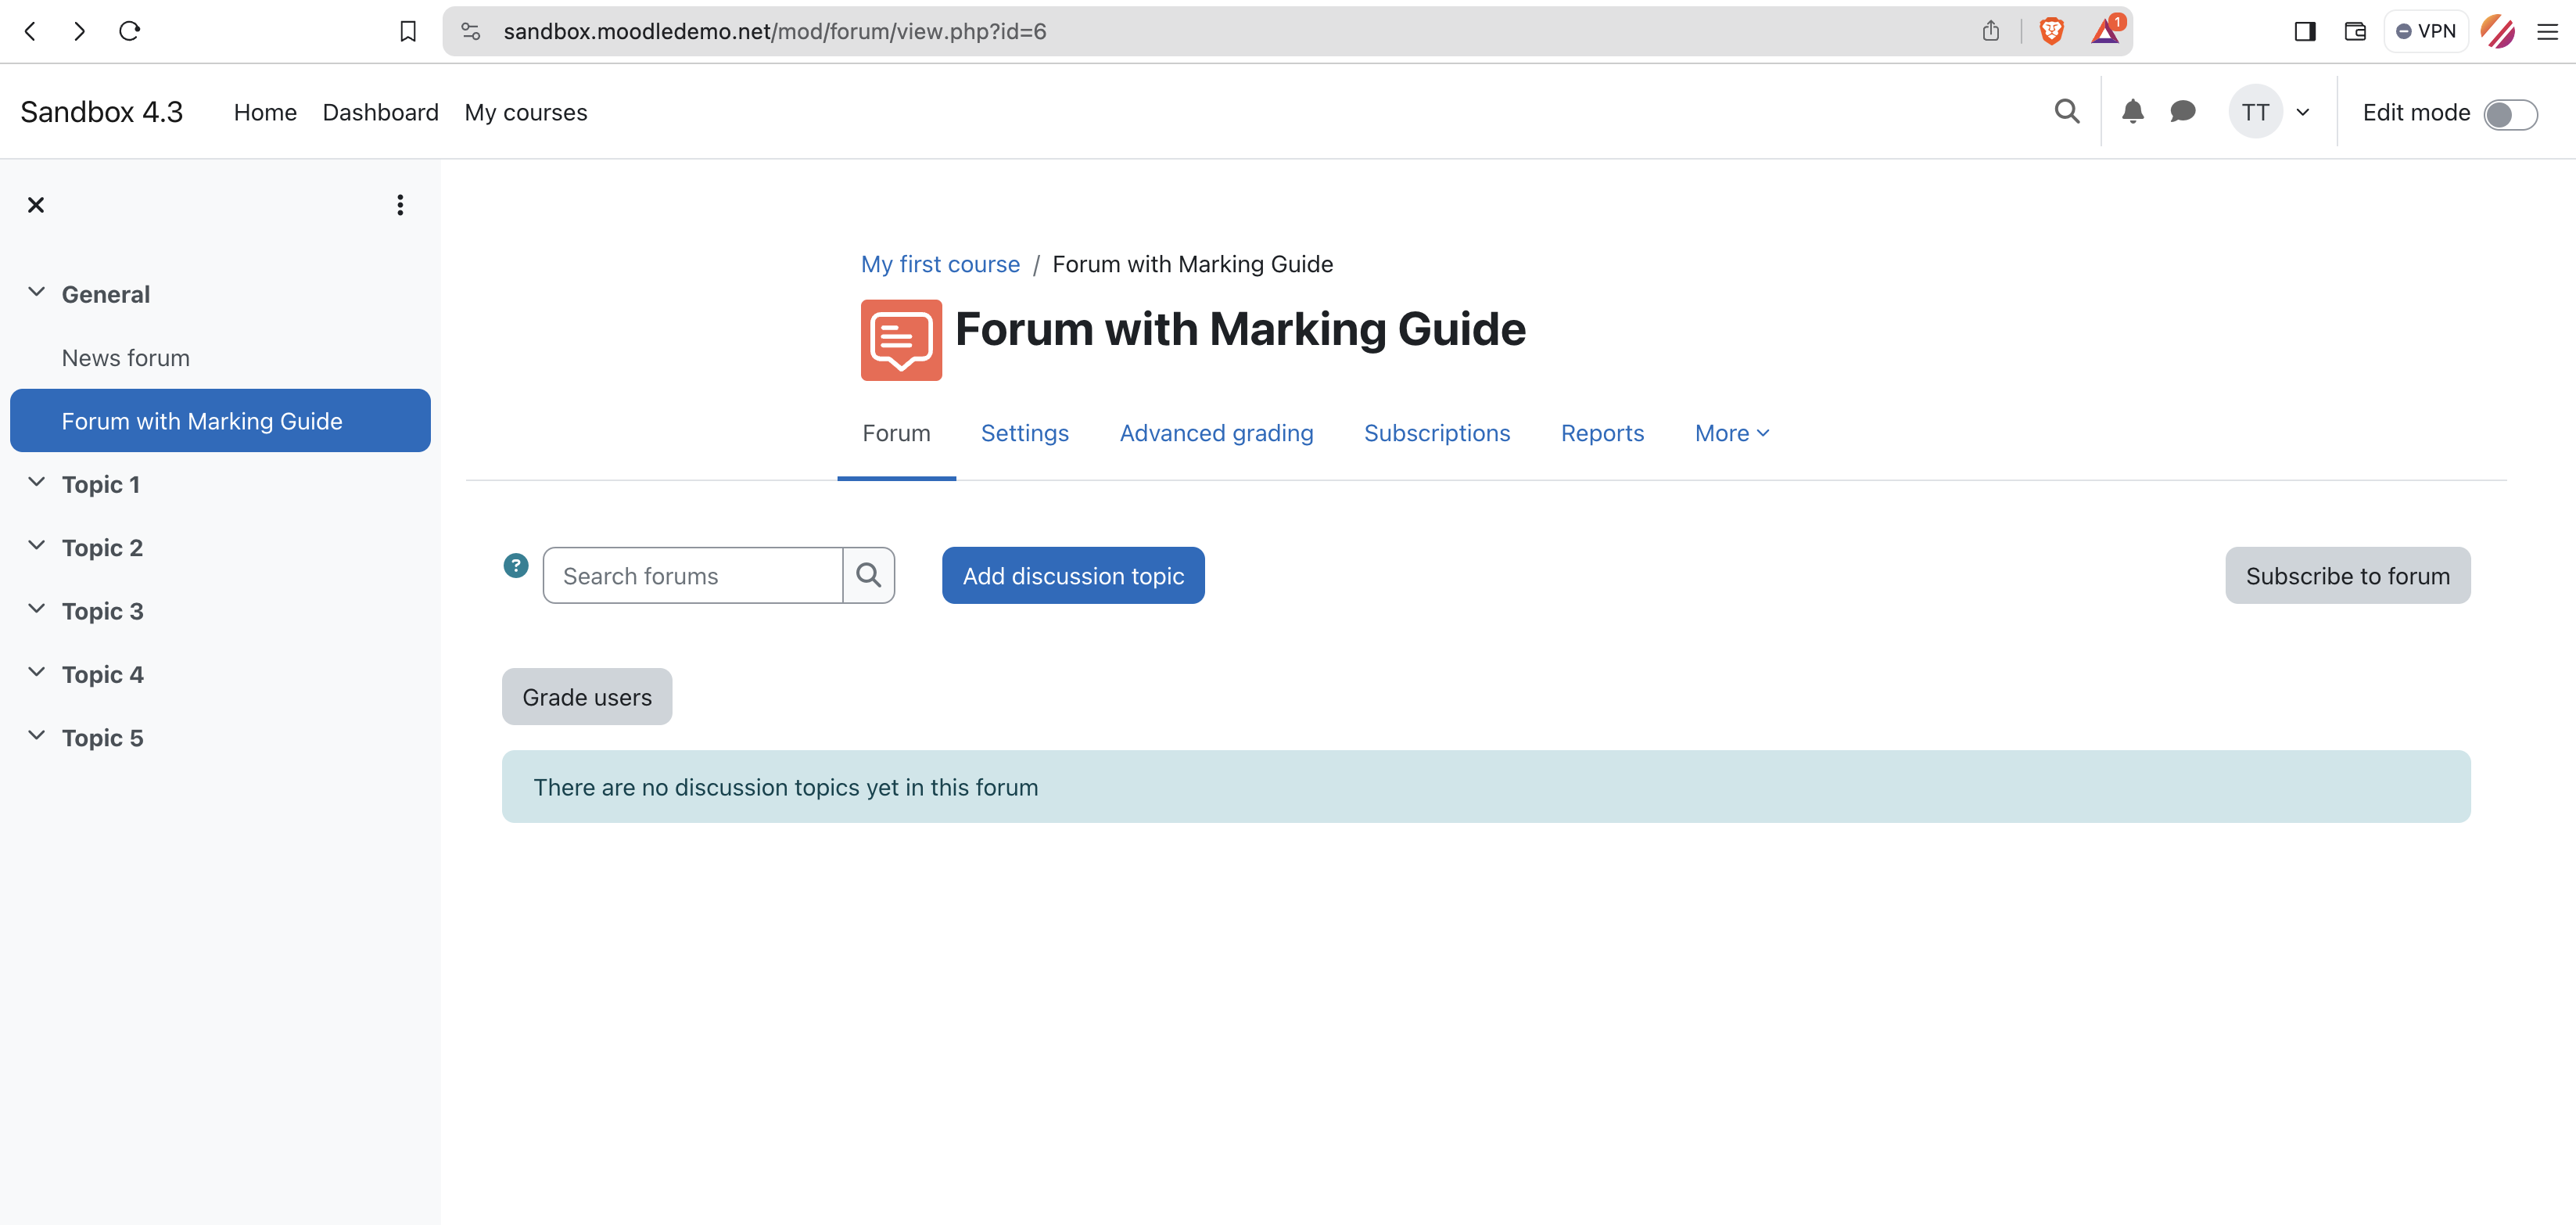2576x1225 pixels.
Task: Reload the page with the refresh icon
Action: (x=129, y=31)
